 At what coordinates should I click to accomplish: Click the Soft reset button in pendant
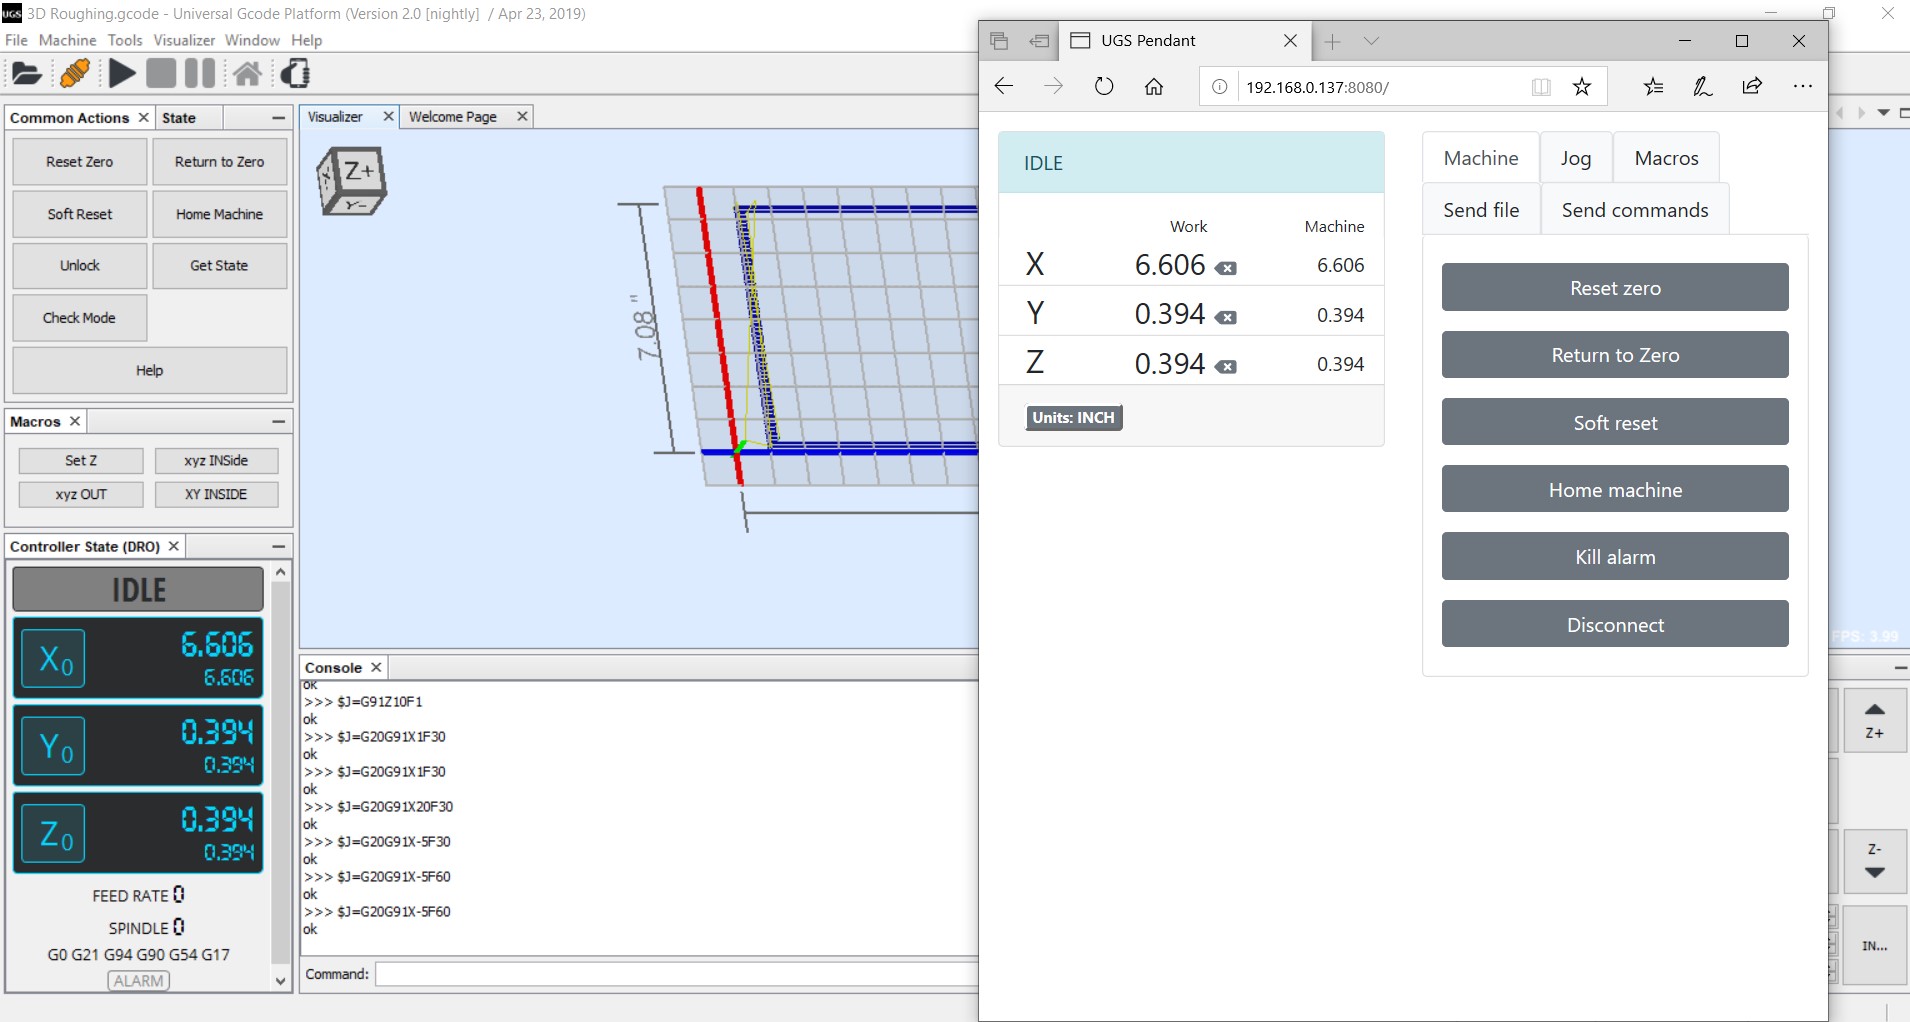1615,423
